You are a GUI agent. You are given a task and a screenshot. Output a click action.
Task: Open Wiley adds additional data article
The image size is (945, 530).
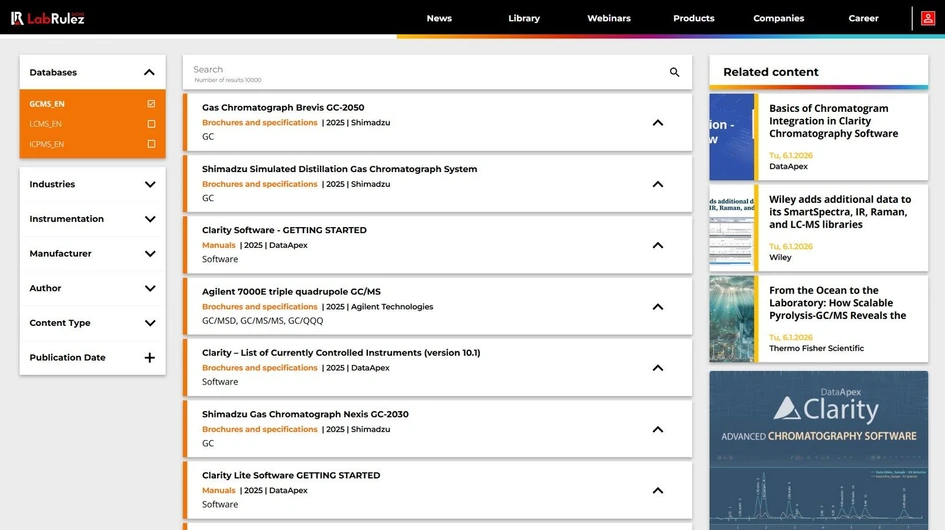point(840,212)
